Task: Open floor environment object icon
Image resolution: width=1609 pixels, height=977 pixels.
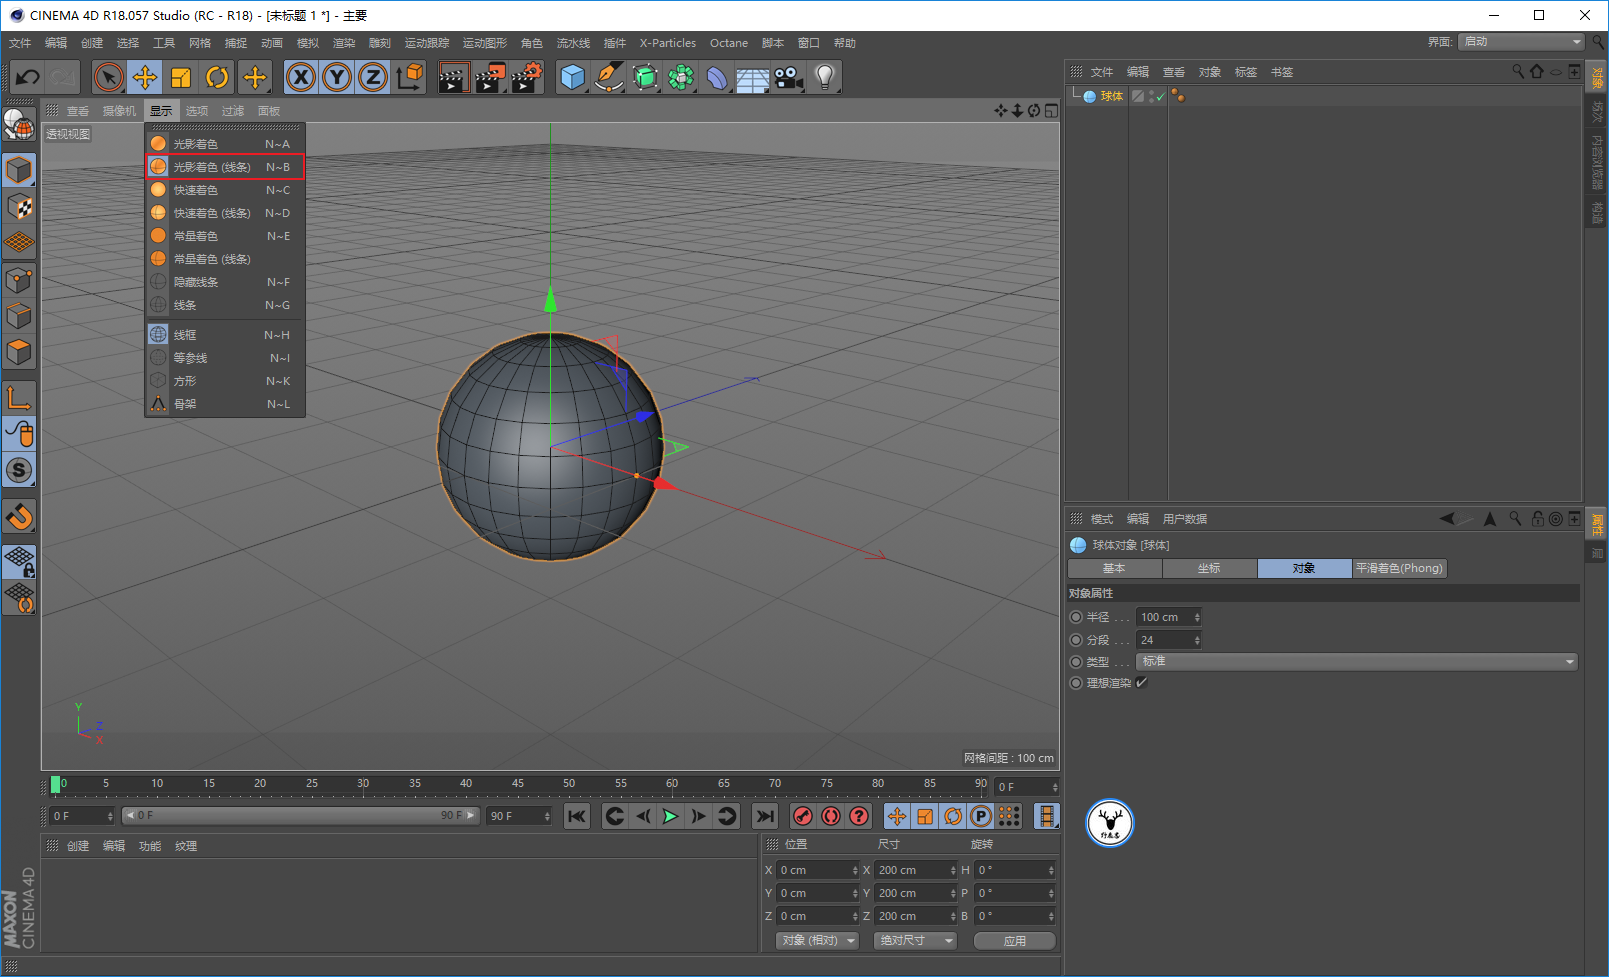Action: click(x=753, y=77)
